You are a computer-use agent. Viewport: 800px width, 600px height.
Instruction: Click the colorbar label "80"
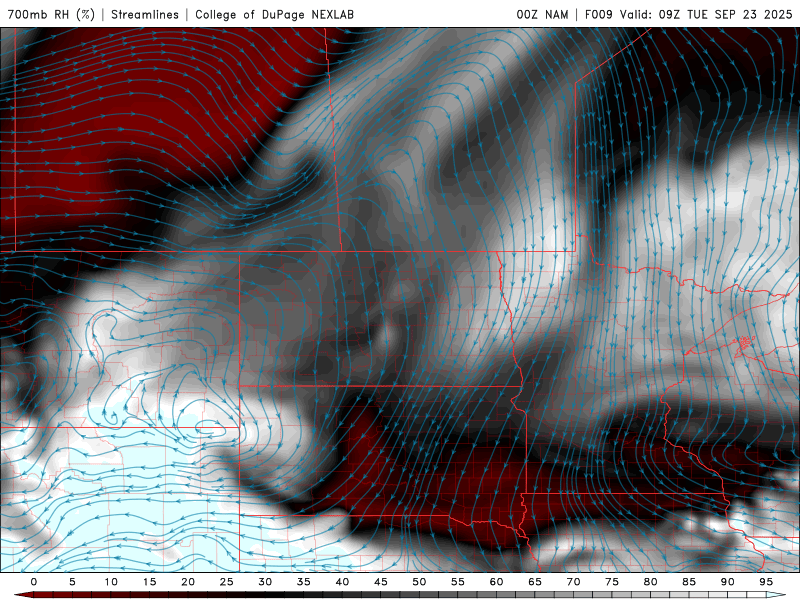click(x=650, y=582)
